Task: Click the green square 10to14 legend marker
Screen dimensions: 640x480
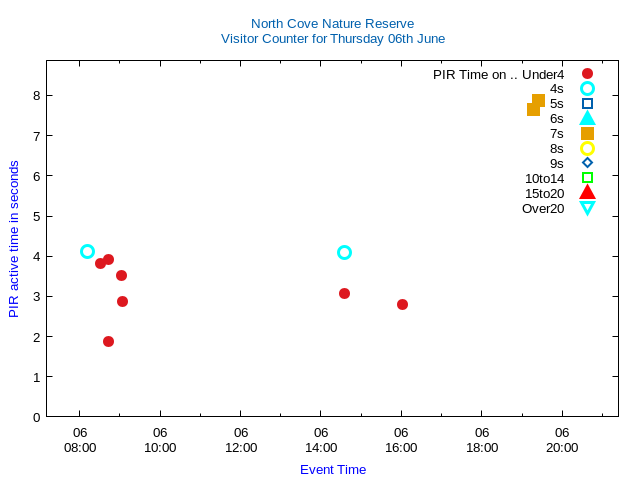Action: tap(587, 178)
